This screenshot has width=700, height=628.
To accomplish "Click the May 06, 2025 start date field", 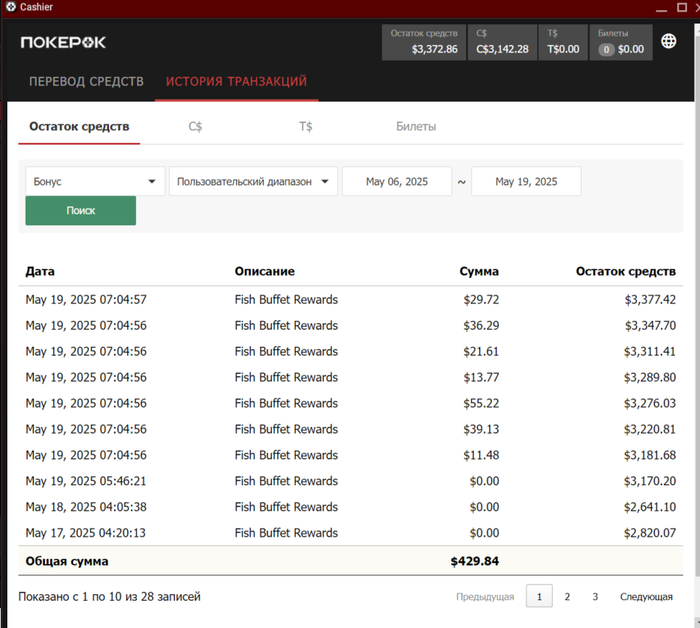I will point(397,181).
